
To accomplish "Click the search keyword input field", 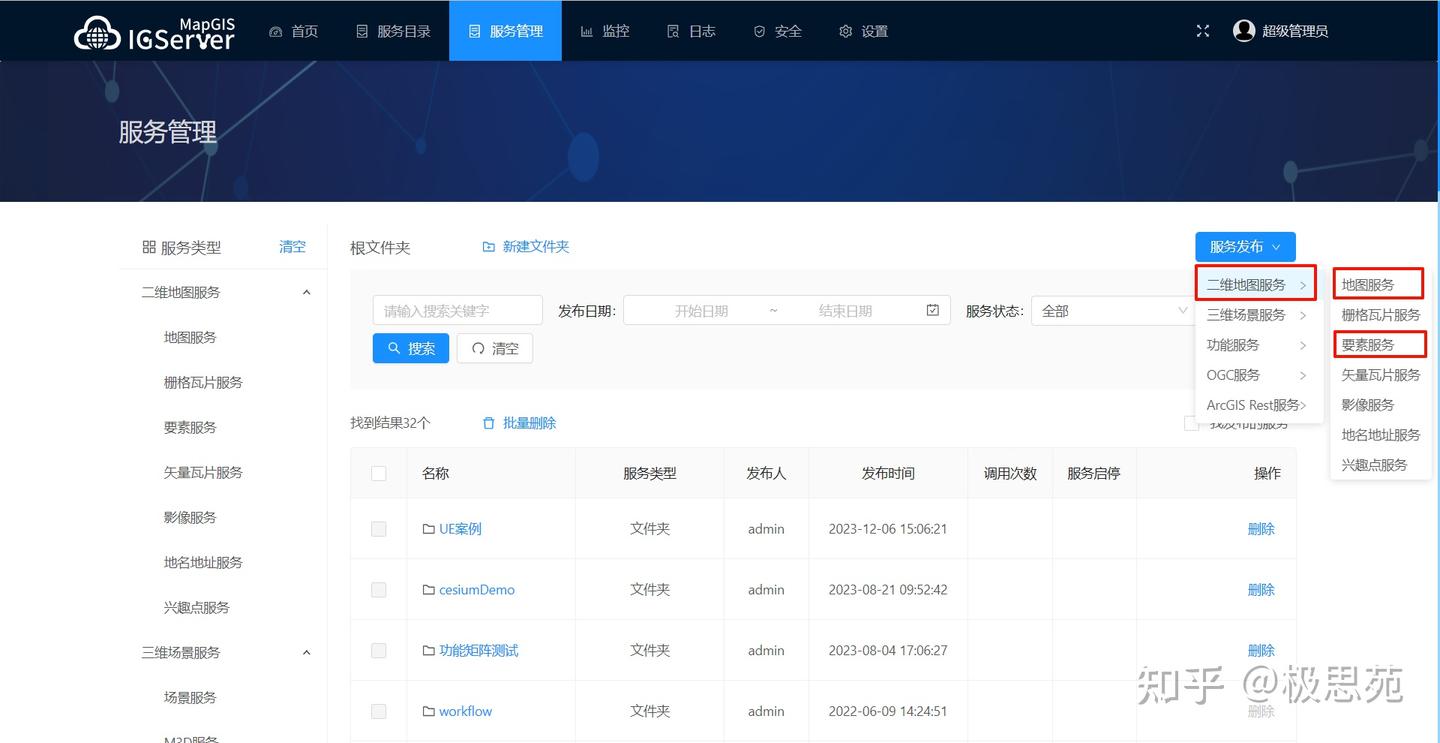I will pyautogui.click(x=457, y=310).
